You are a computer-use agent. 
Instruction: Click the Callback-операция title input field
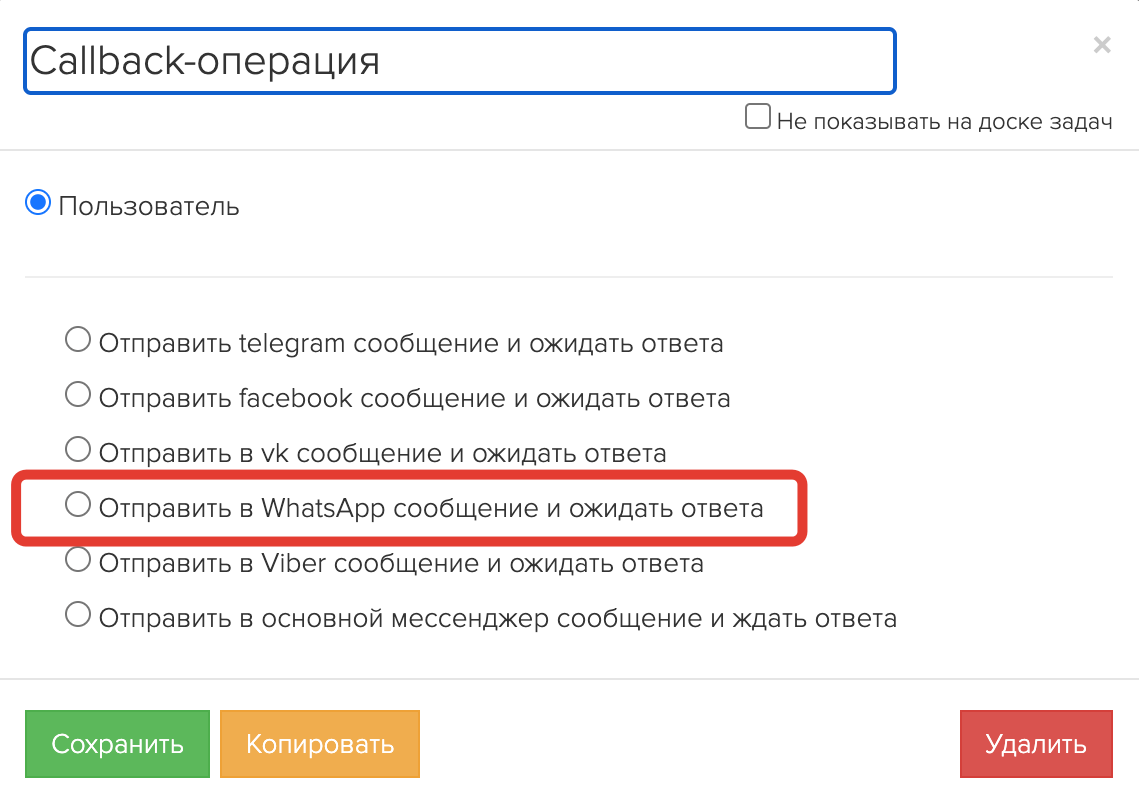click(459, 61)
